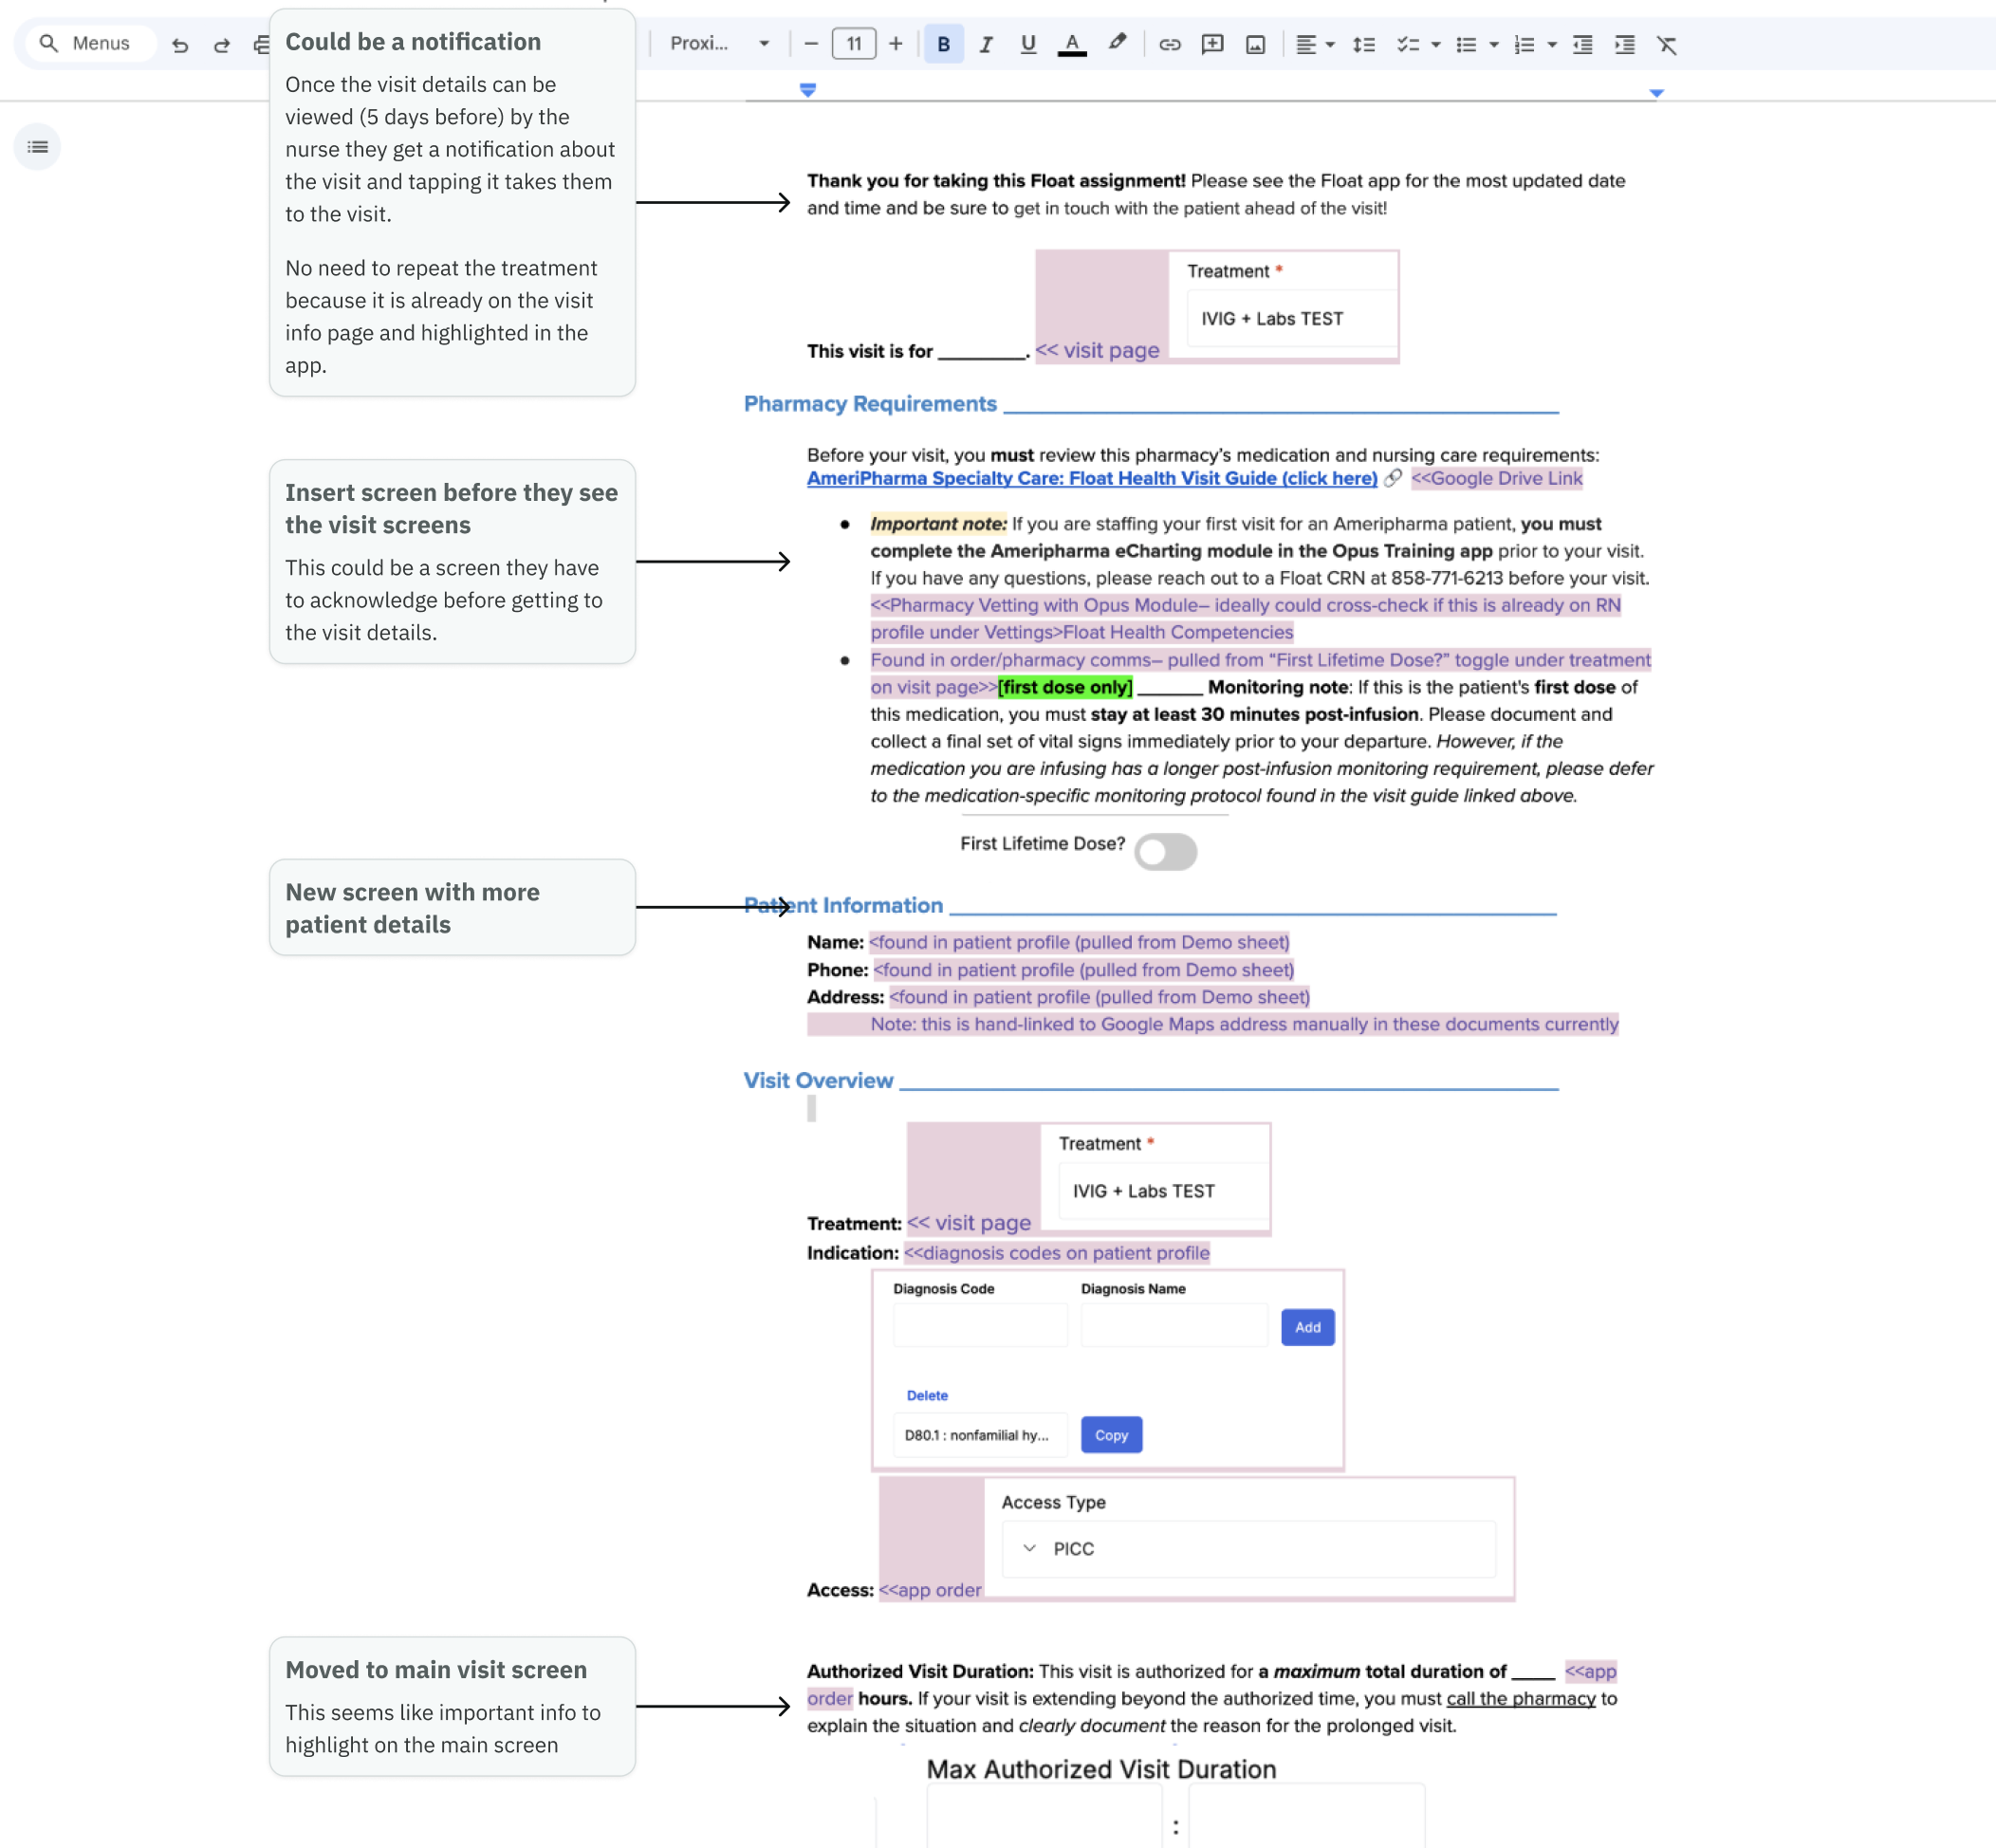Screen dimensions: 1996x1848
Task: Click the font size field
Action: (x=853, y=44)
